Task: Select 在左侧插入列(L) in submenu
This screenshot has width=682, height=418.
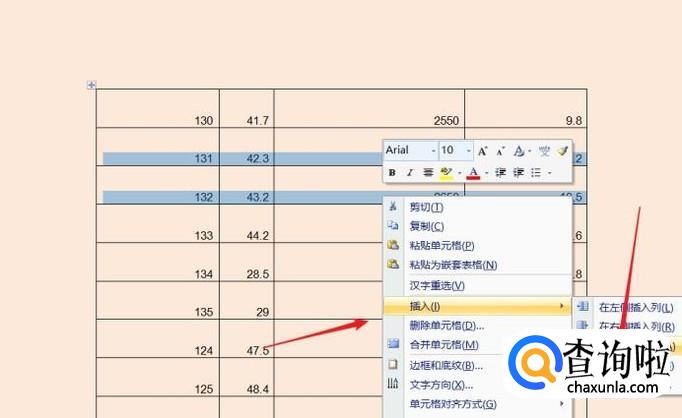Action: (627, 307)
